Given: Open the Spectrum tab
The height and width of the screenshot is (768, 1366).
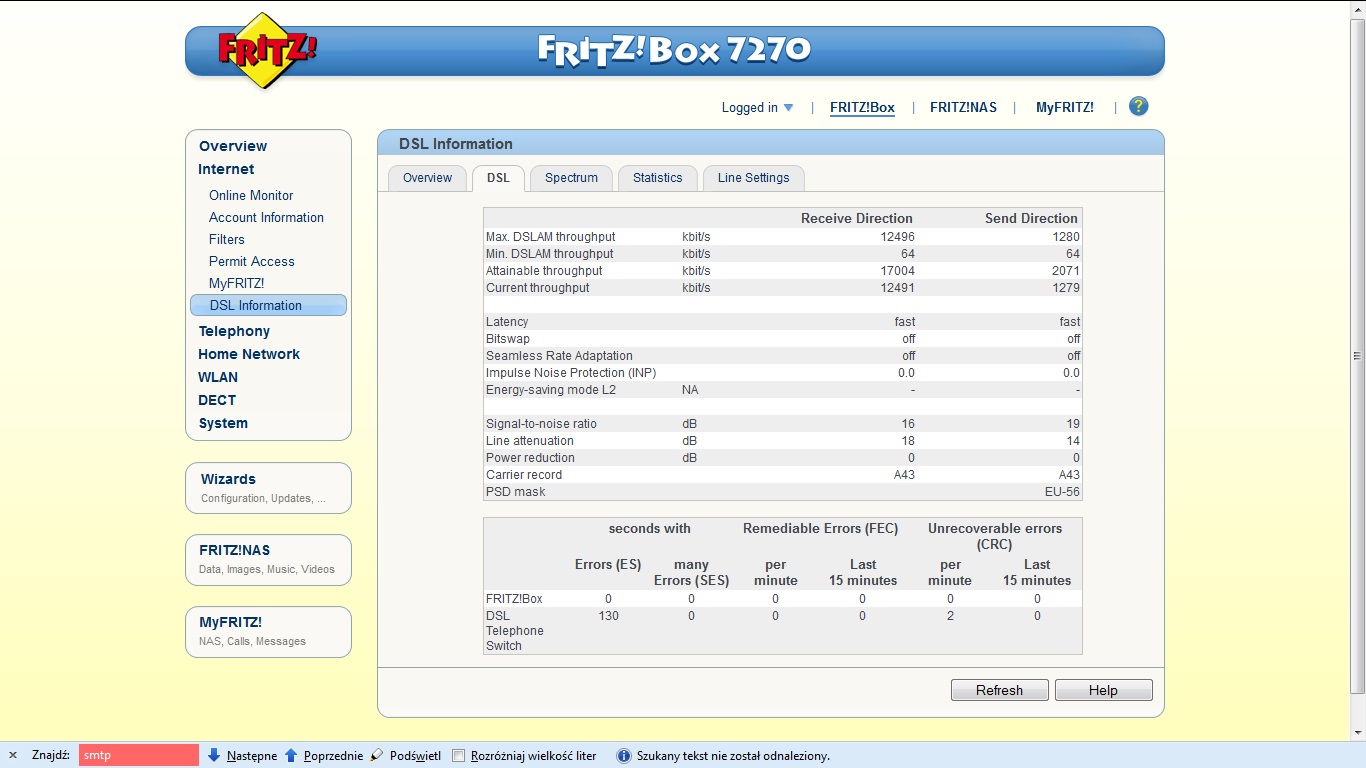Looking at the screenshot, I should [571, 178].
